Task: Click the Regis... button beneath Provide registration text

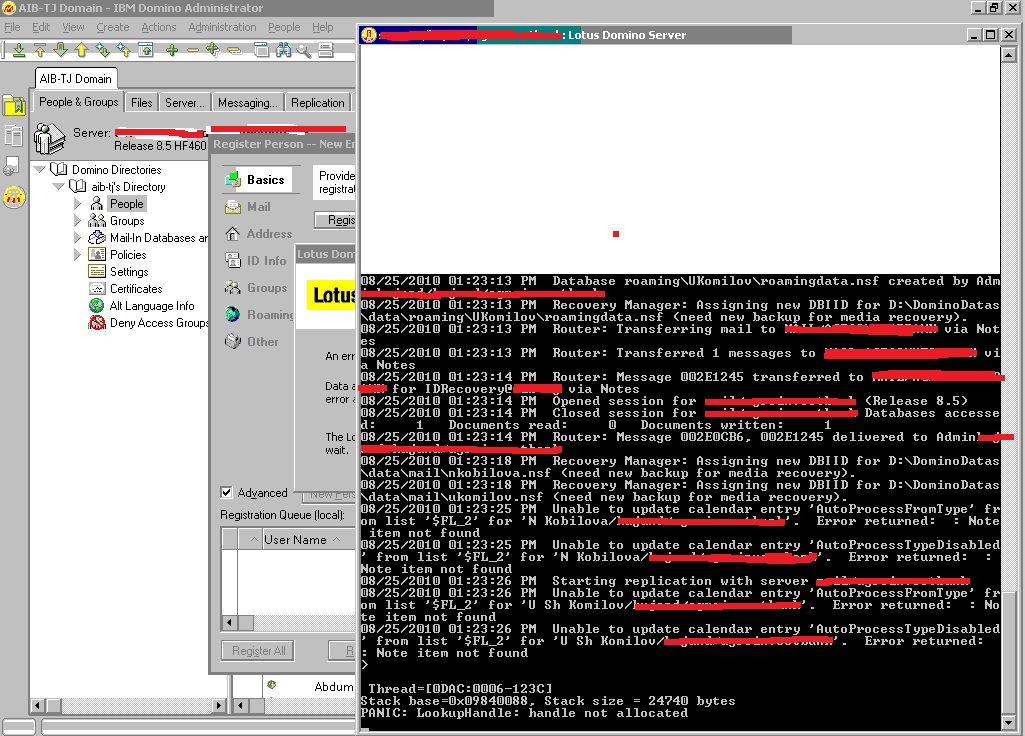Action: coord(335,220)
